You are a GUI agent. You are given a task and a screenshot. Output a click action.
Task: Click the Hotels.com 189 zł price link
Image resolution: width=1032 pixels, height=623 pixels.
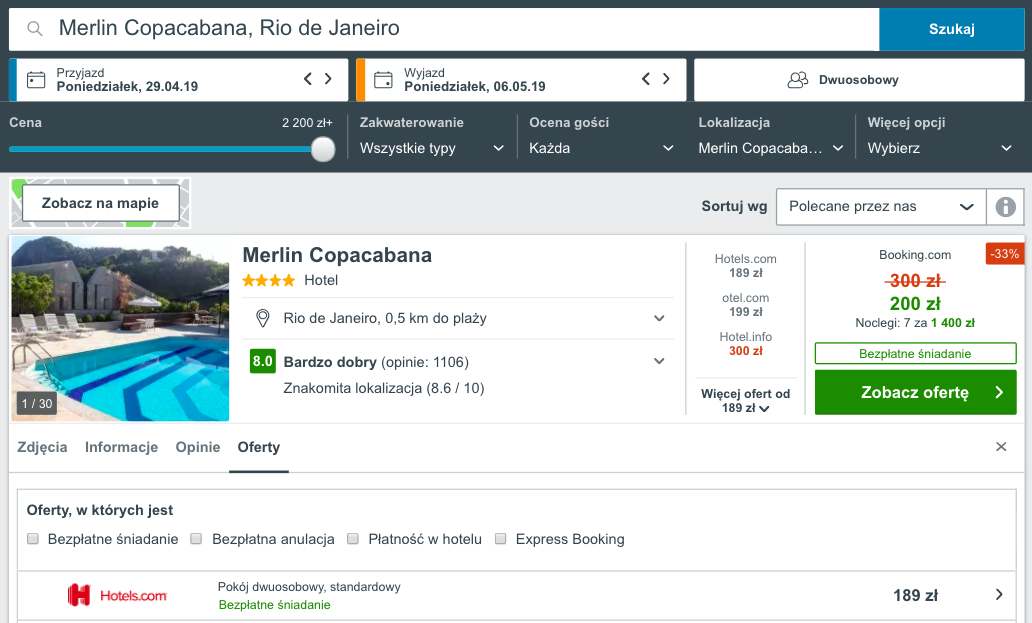coord(745,266)
